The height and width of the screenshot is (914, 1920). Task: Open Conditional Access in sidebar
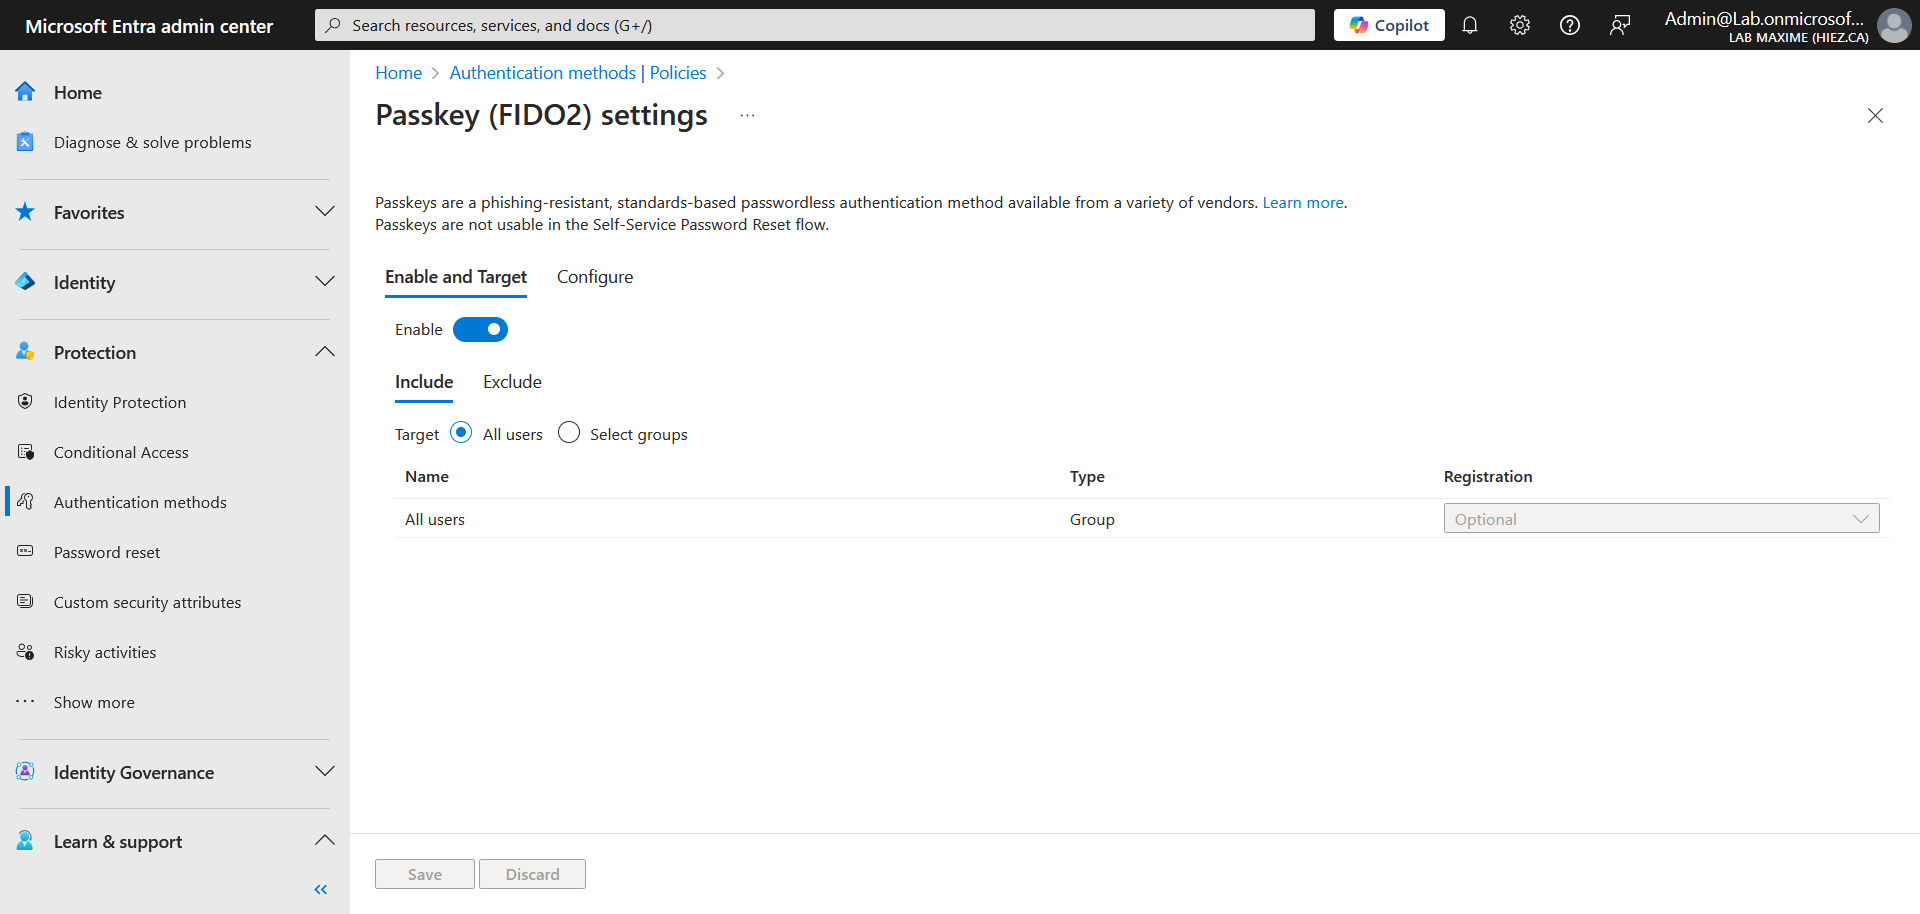[x=121, y=452]
